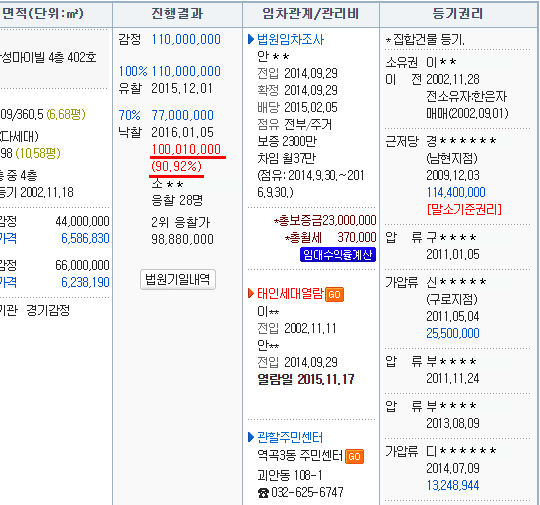540x505 pixels.
Task: Click GO icon next to 역곡3동 주민센터
Action: (x=354, y=456)
